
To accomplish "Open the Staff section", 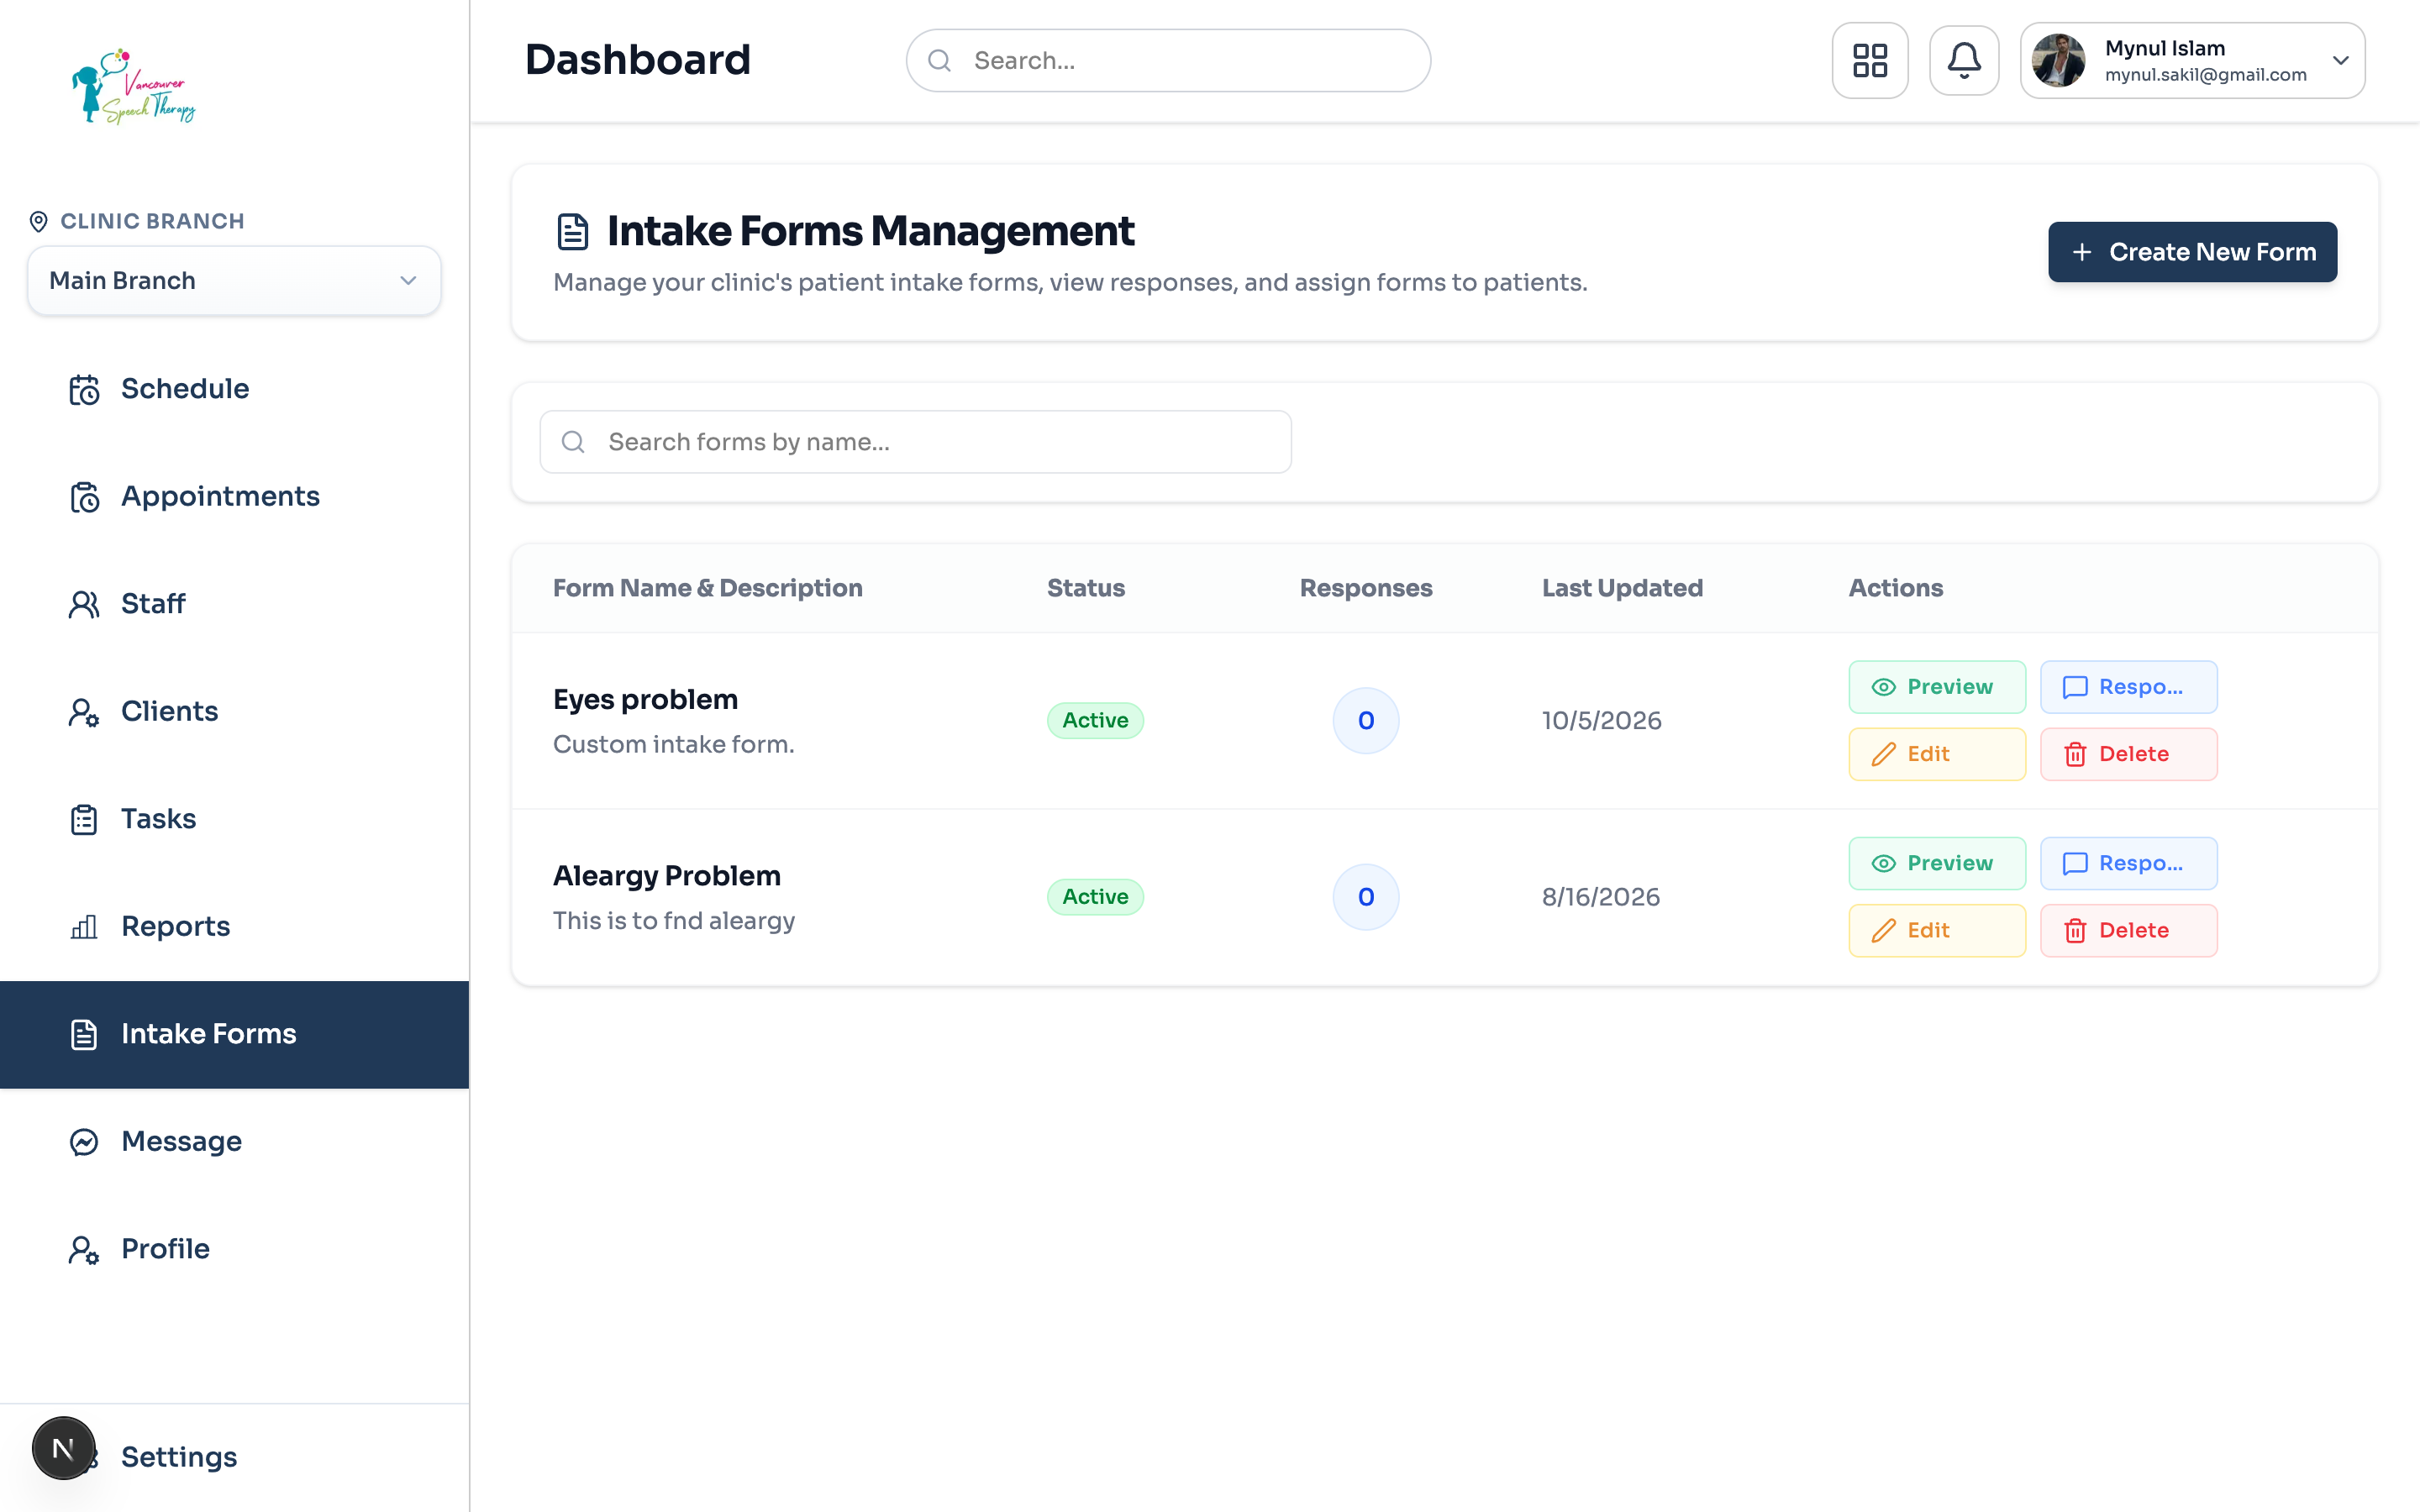I will [x=234, y=604].
